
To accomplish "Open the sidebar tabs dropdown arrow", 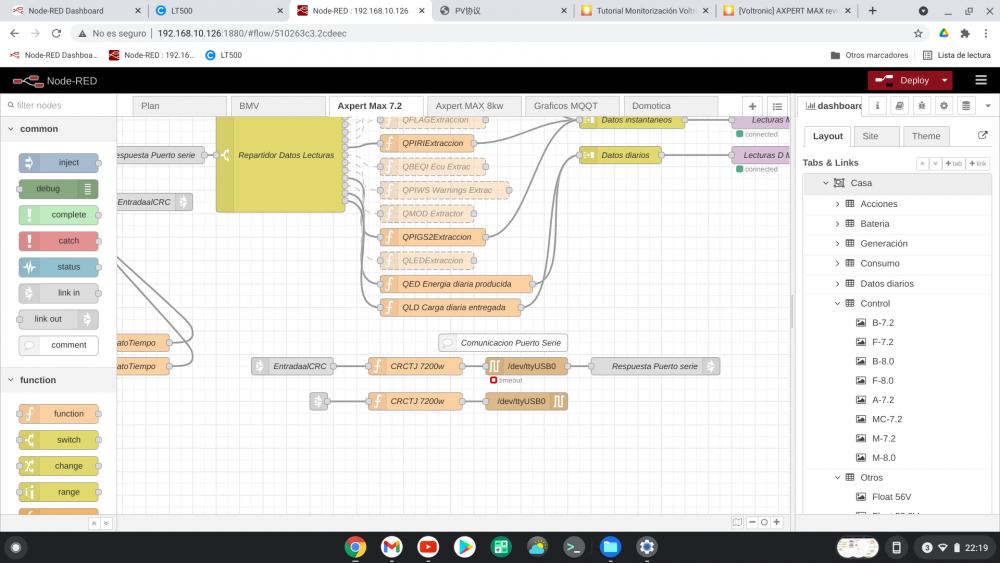I will pos(988,106).
